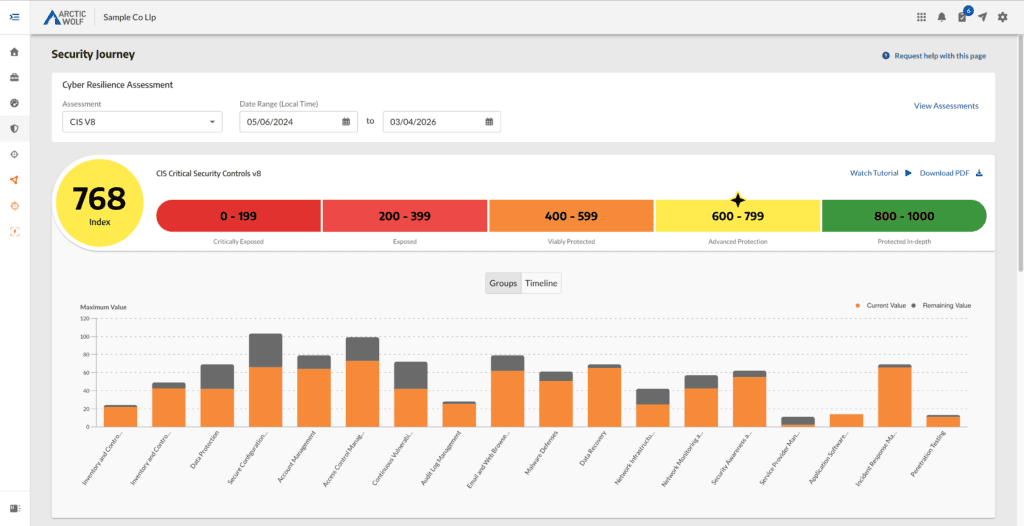Click Request help with this page
Image resolution: width=1024 pixels, height=526 pixels.
click(x=934, y=56)
